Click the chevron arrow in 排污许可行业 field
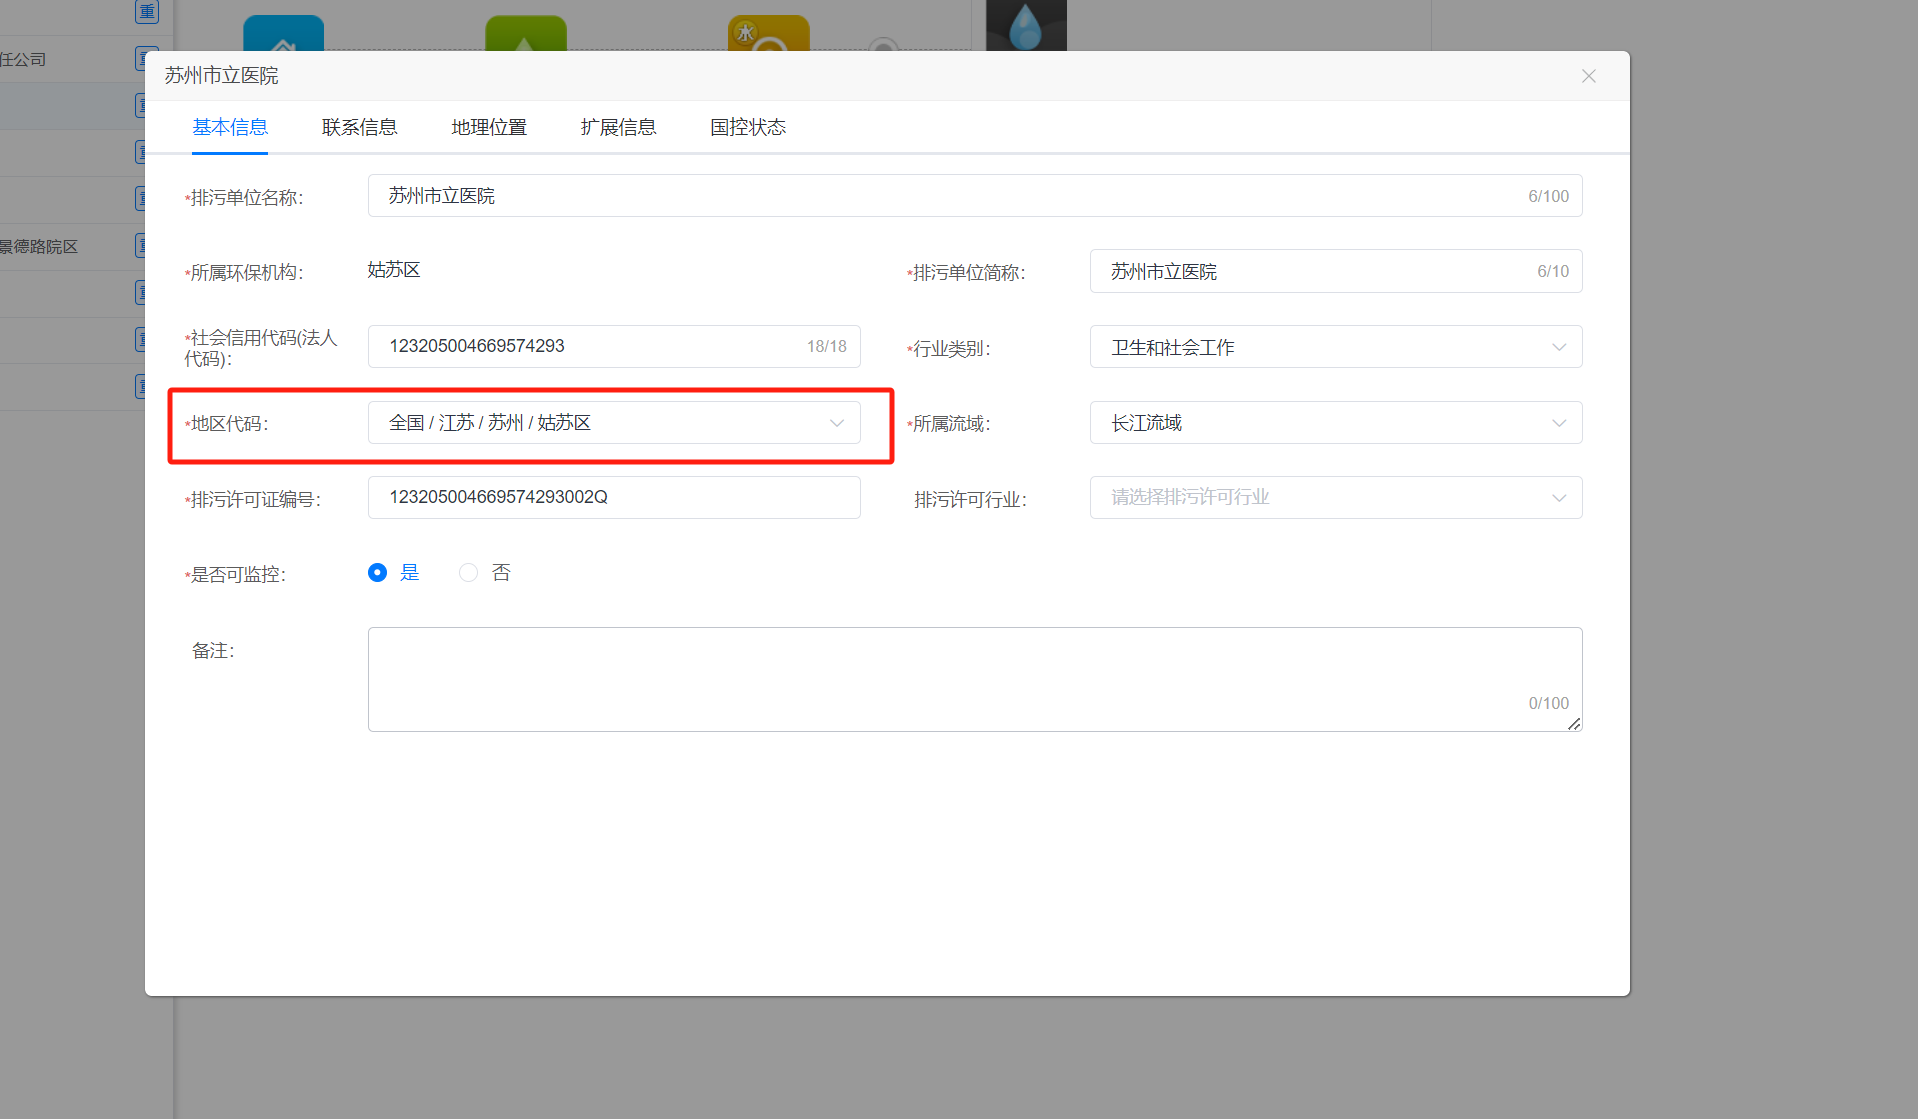Image resolution: width=1918 pixels, height=1119 pixels. click(1559, 498)
